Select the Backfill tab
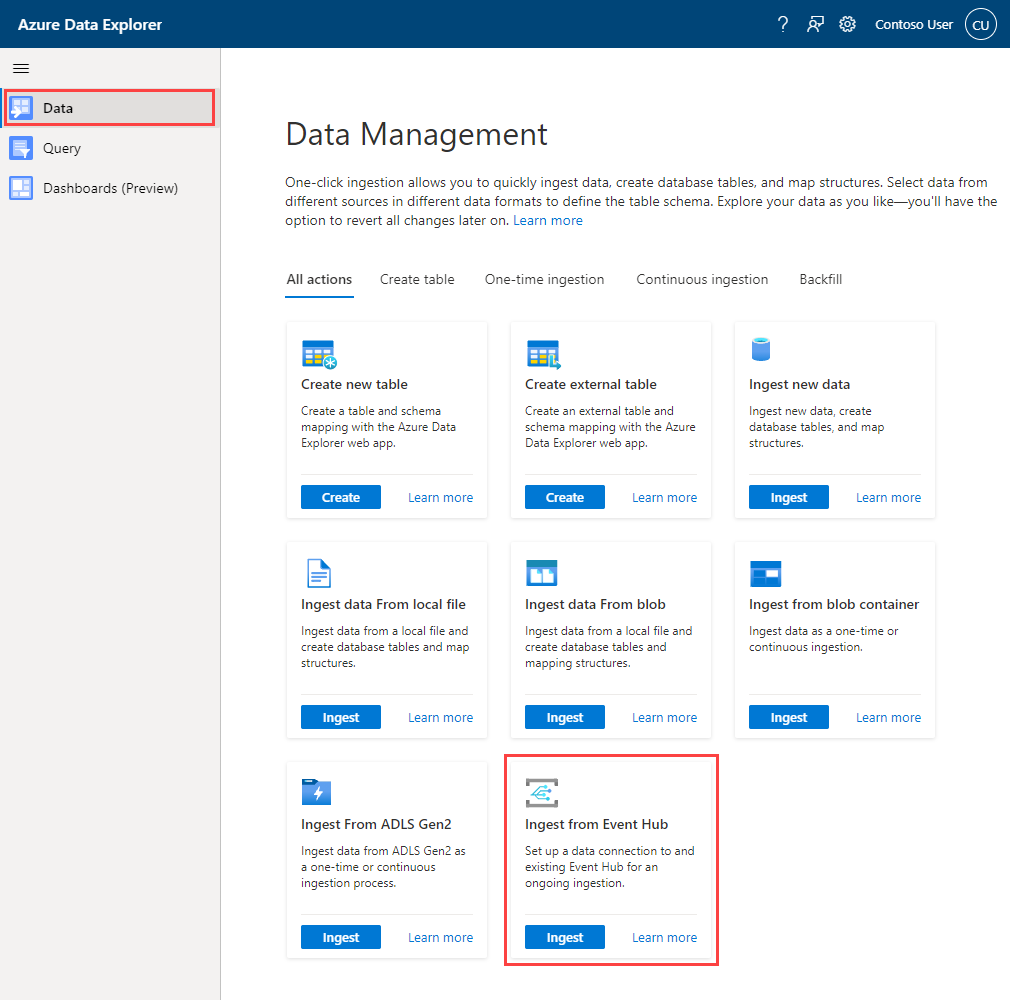The image size is (1010, 1000). (820, 279)
